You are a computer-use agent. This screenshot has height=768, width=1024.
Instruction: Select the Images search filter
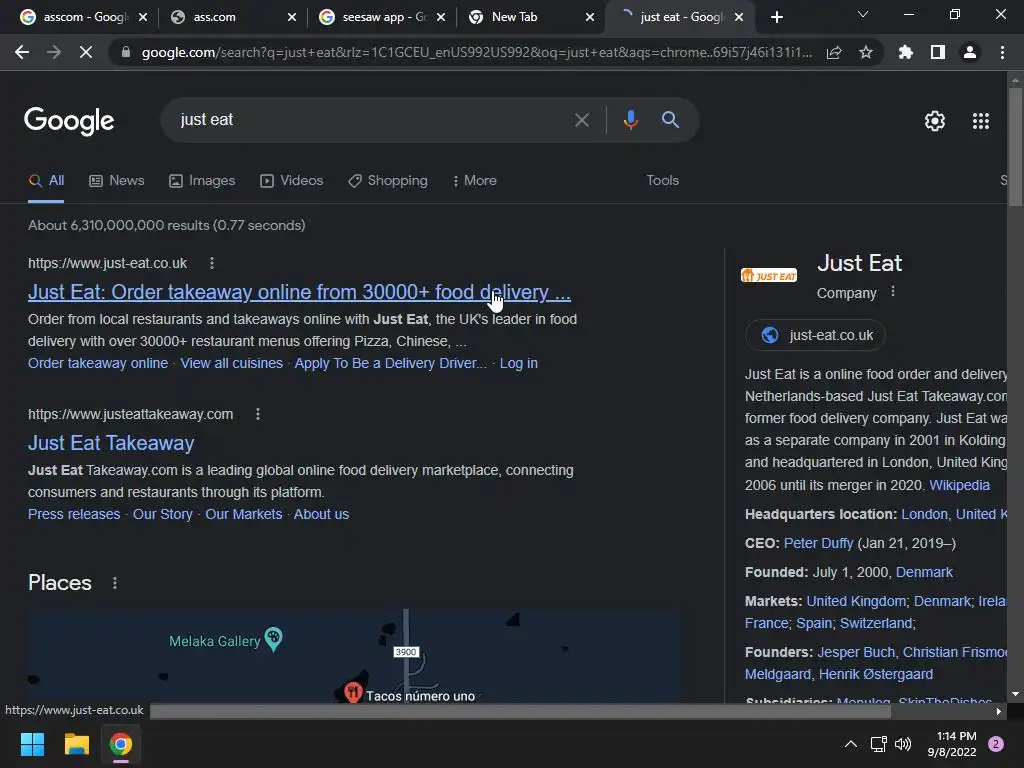pyautogui.click(x=202, y=181)
